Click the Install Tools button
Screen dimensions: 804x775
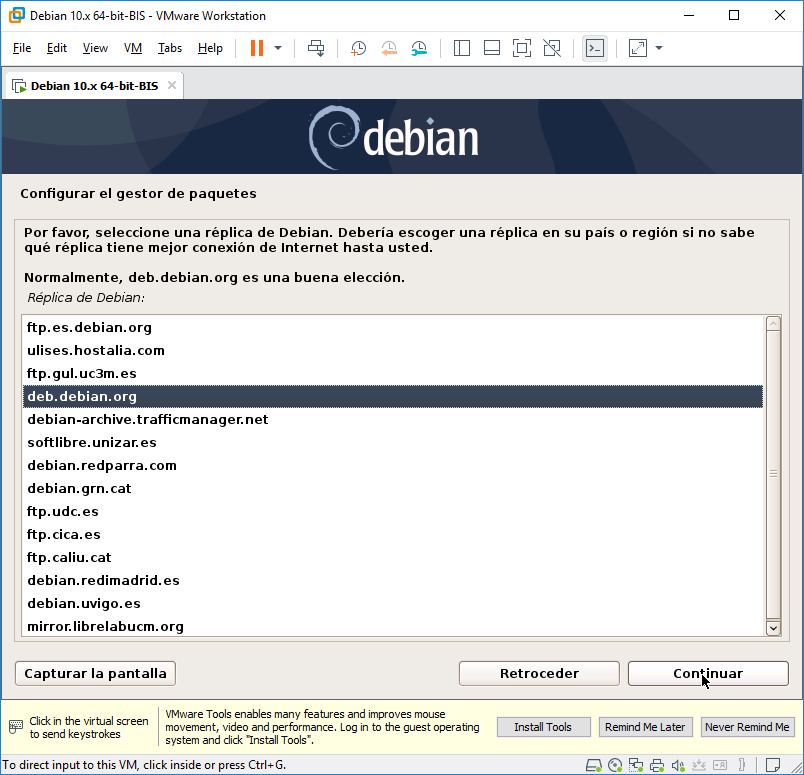click(543, 727)
